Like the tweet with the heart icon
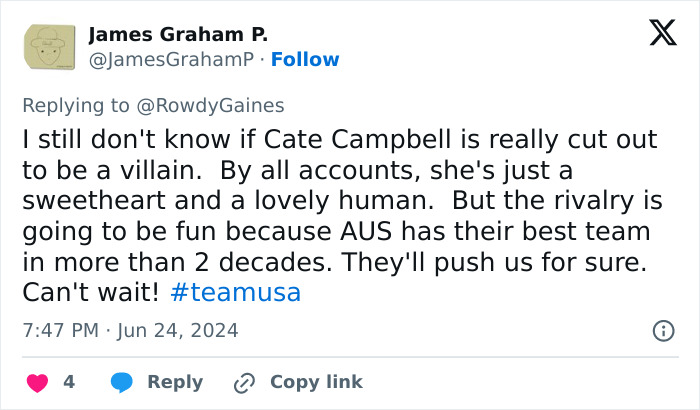700x410 pixels. coord(38,382)
